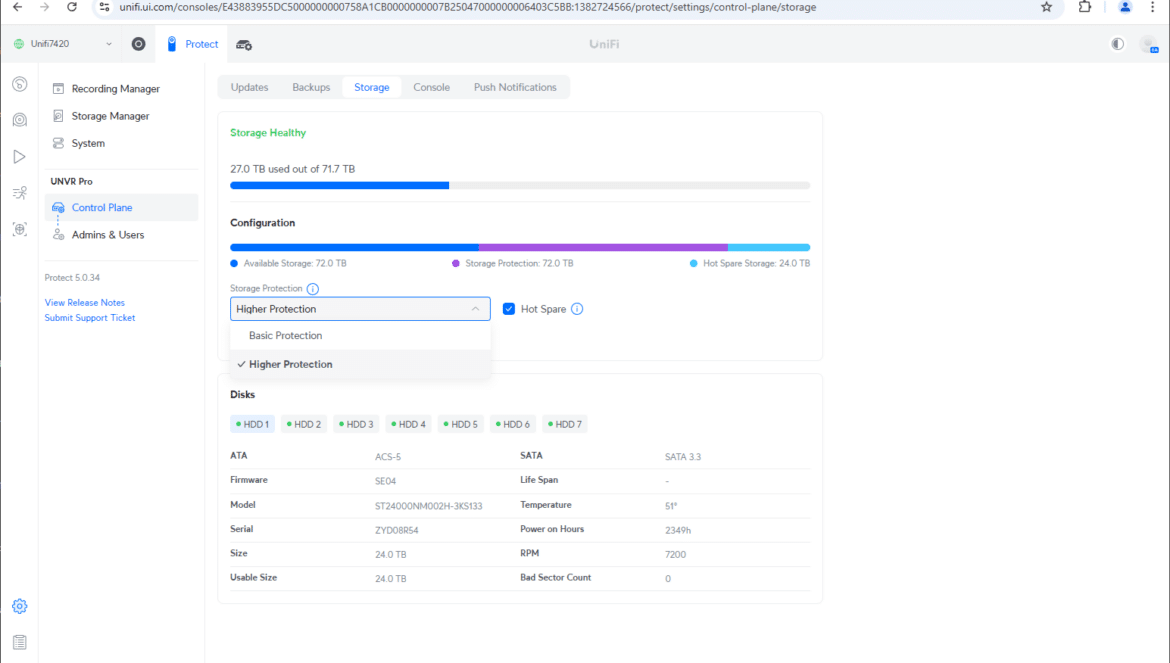Image resolution: width=1170 pixels, height=663 pixels.
Task: Click the Storage Protection info icon
Action: (313, 289)
